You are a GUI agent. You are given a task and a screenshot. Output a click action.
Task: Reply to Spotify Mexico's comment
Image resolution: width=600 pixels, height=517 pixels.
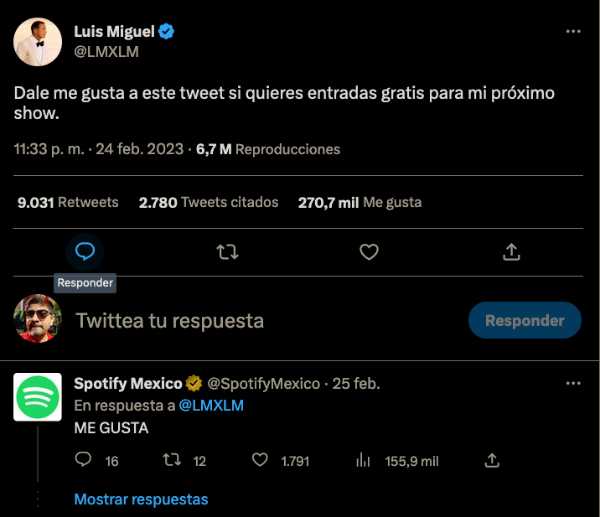pos(85,460)
